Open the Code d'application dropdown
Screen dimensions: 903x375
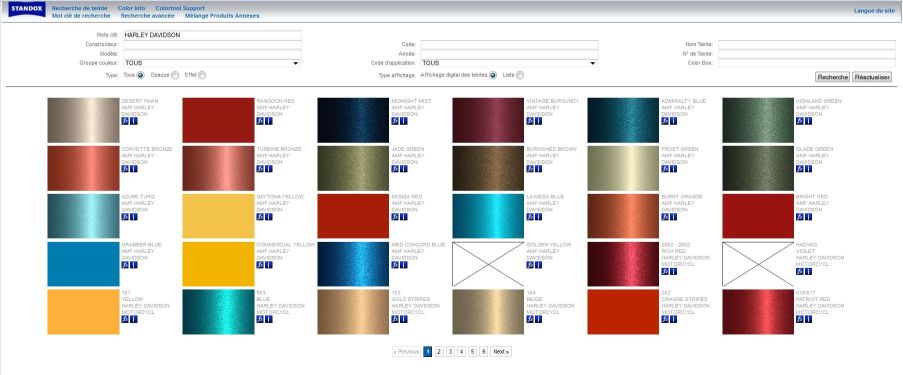coord(509,63)
